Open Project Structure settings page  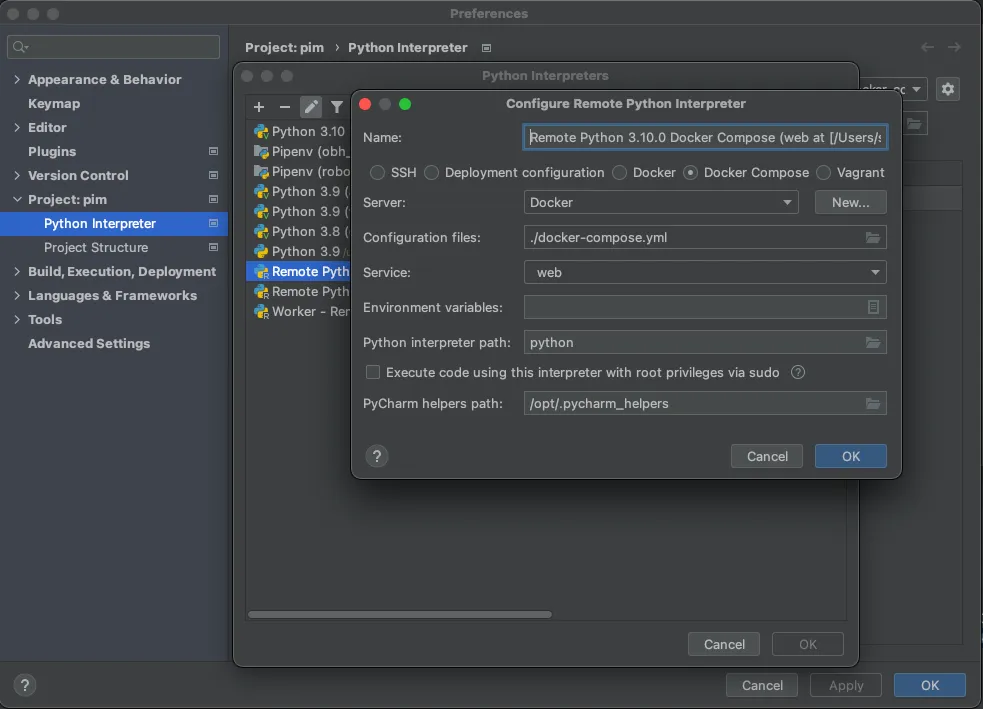96,248
